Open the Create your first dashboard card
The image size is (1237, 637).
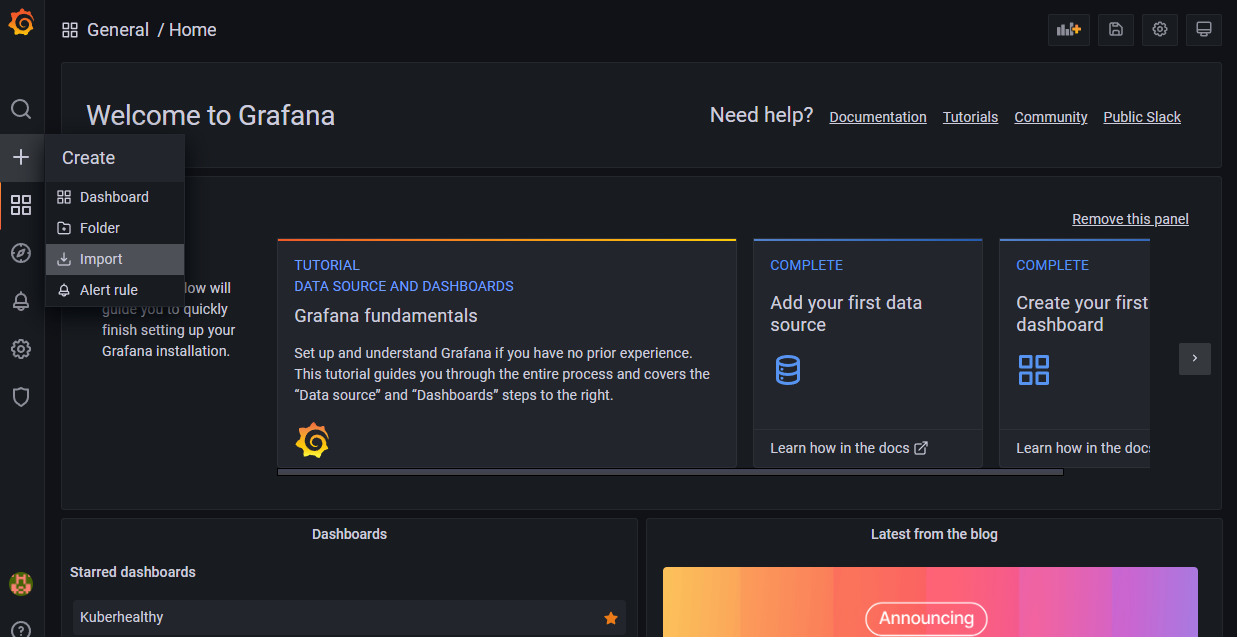(x=1074, y=353)
